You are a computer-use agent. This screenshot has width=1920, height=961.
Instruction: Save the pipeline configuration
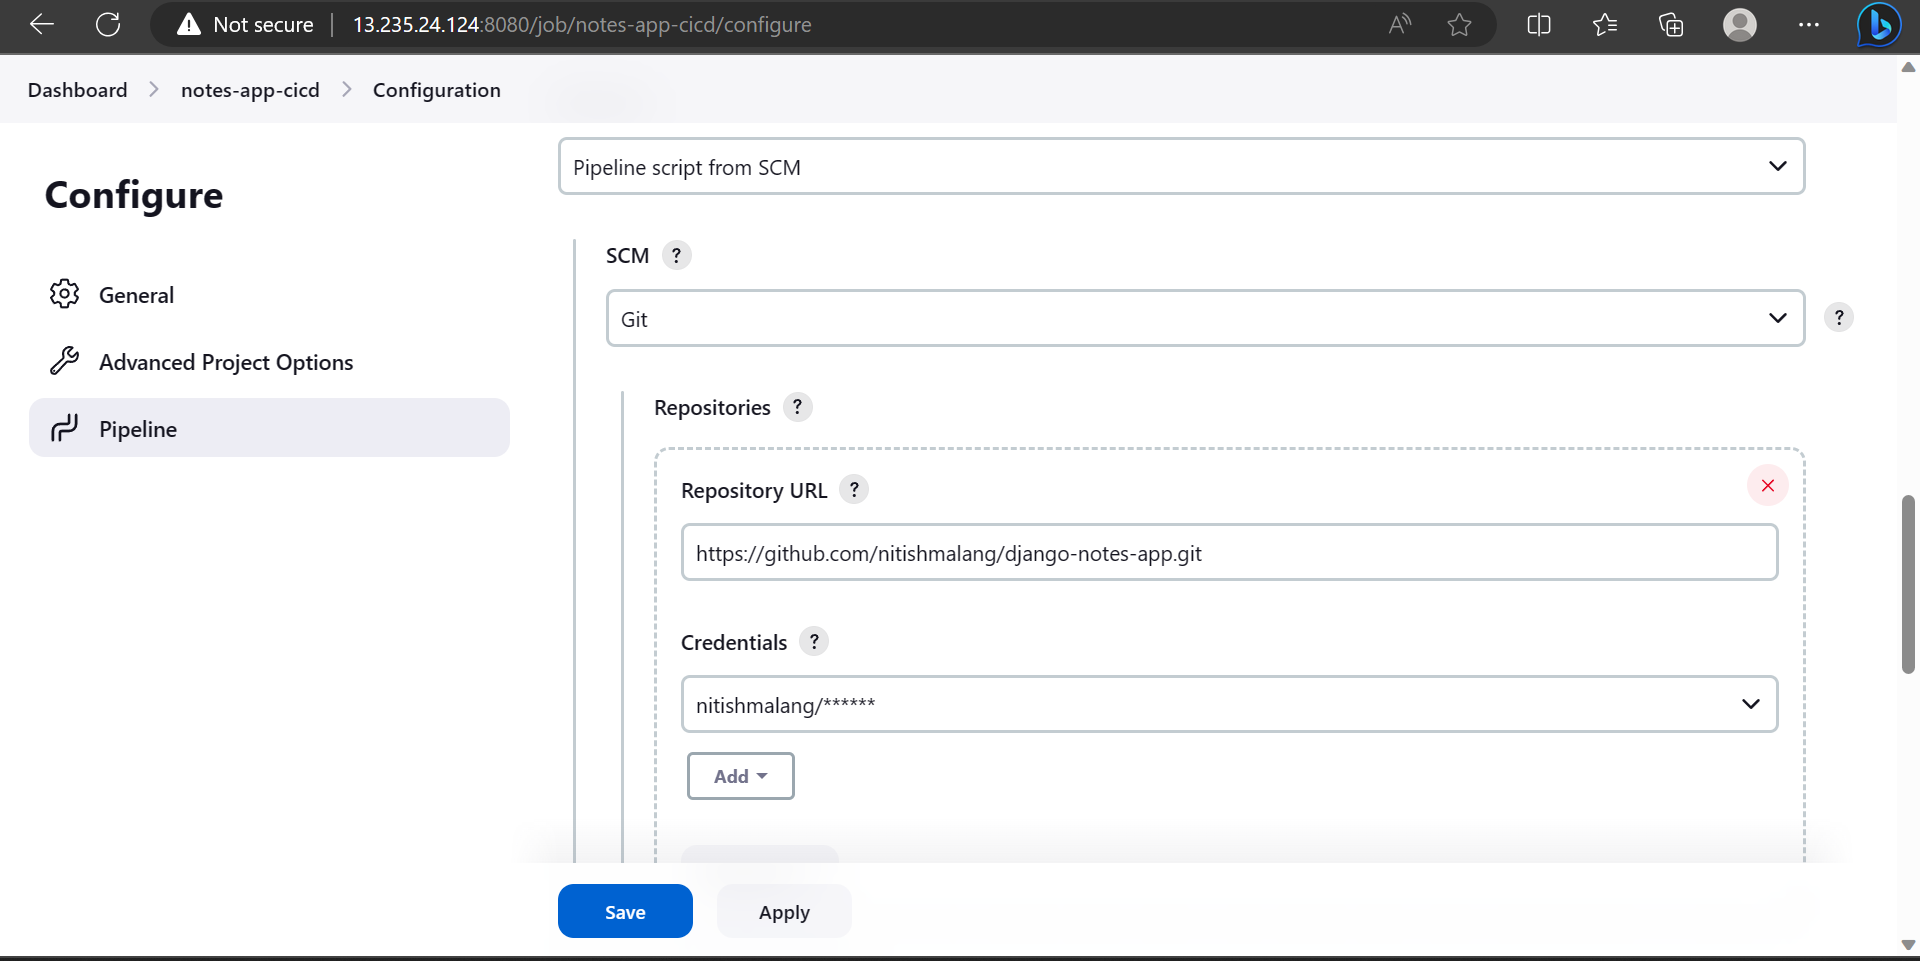pyautogui.click(x=624, y=911)
